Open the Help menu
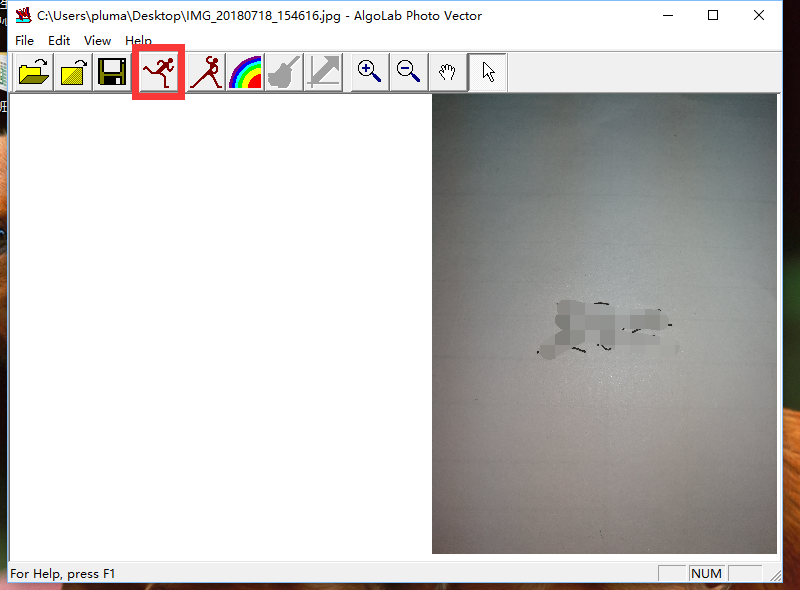Viewport: 800px width, 590px height. [x=138, y=41]
